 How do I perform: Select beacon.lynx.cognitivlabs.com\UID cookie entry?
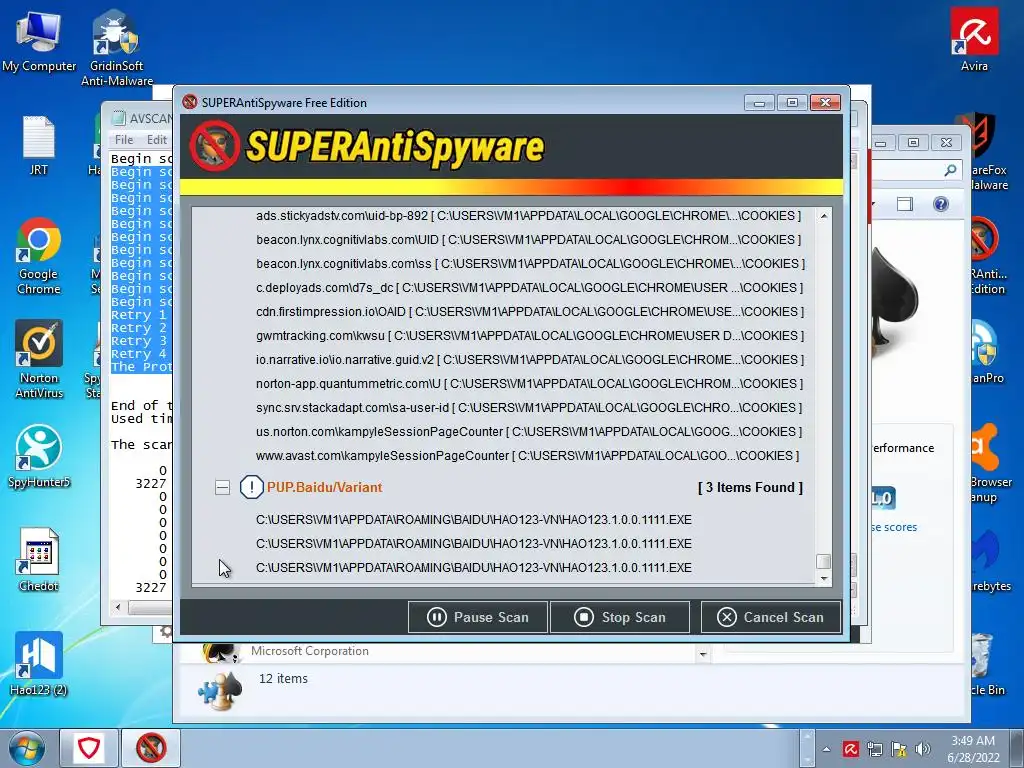[528, 240]
